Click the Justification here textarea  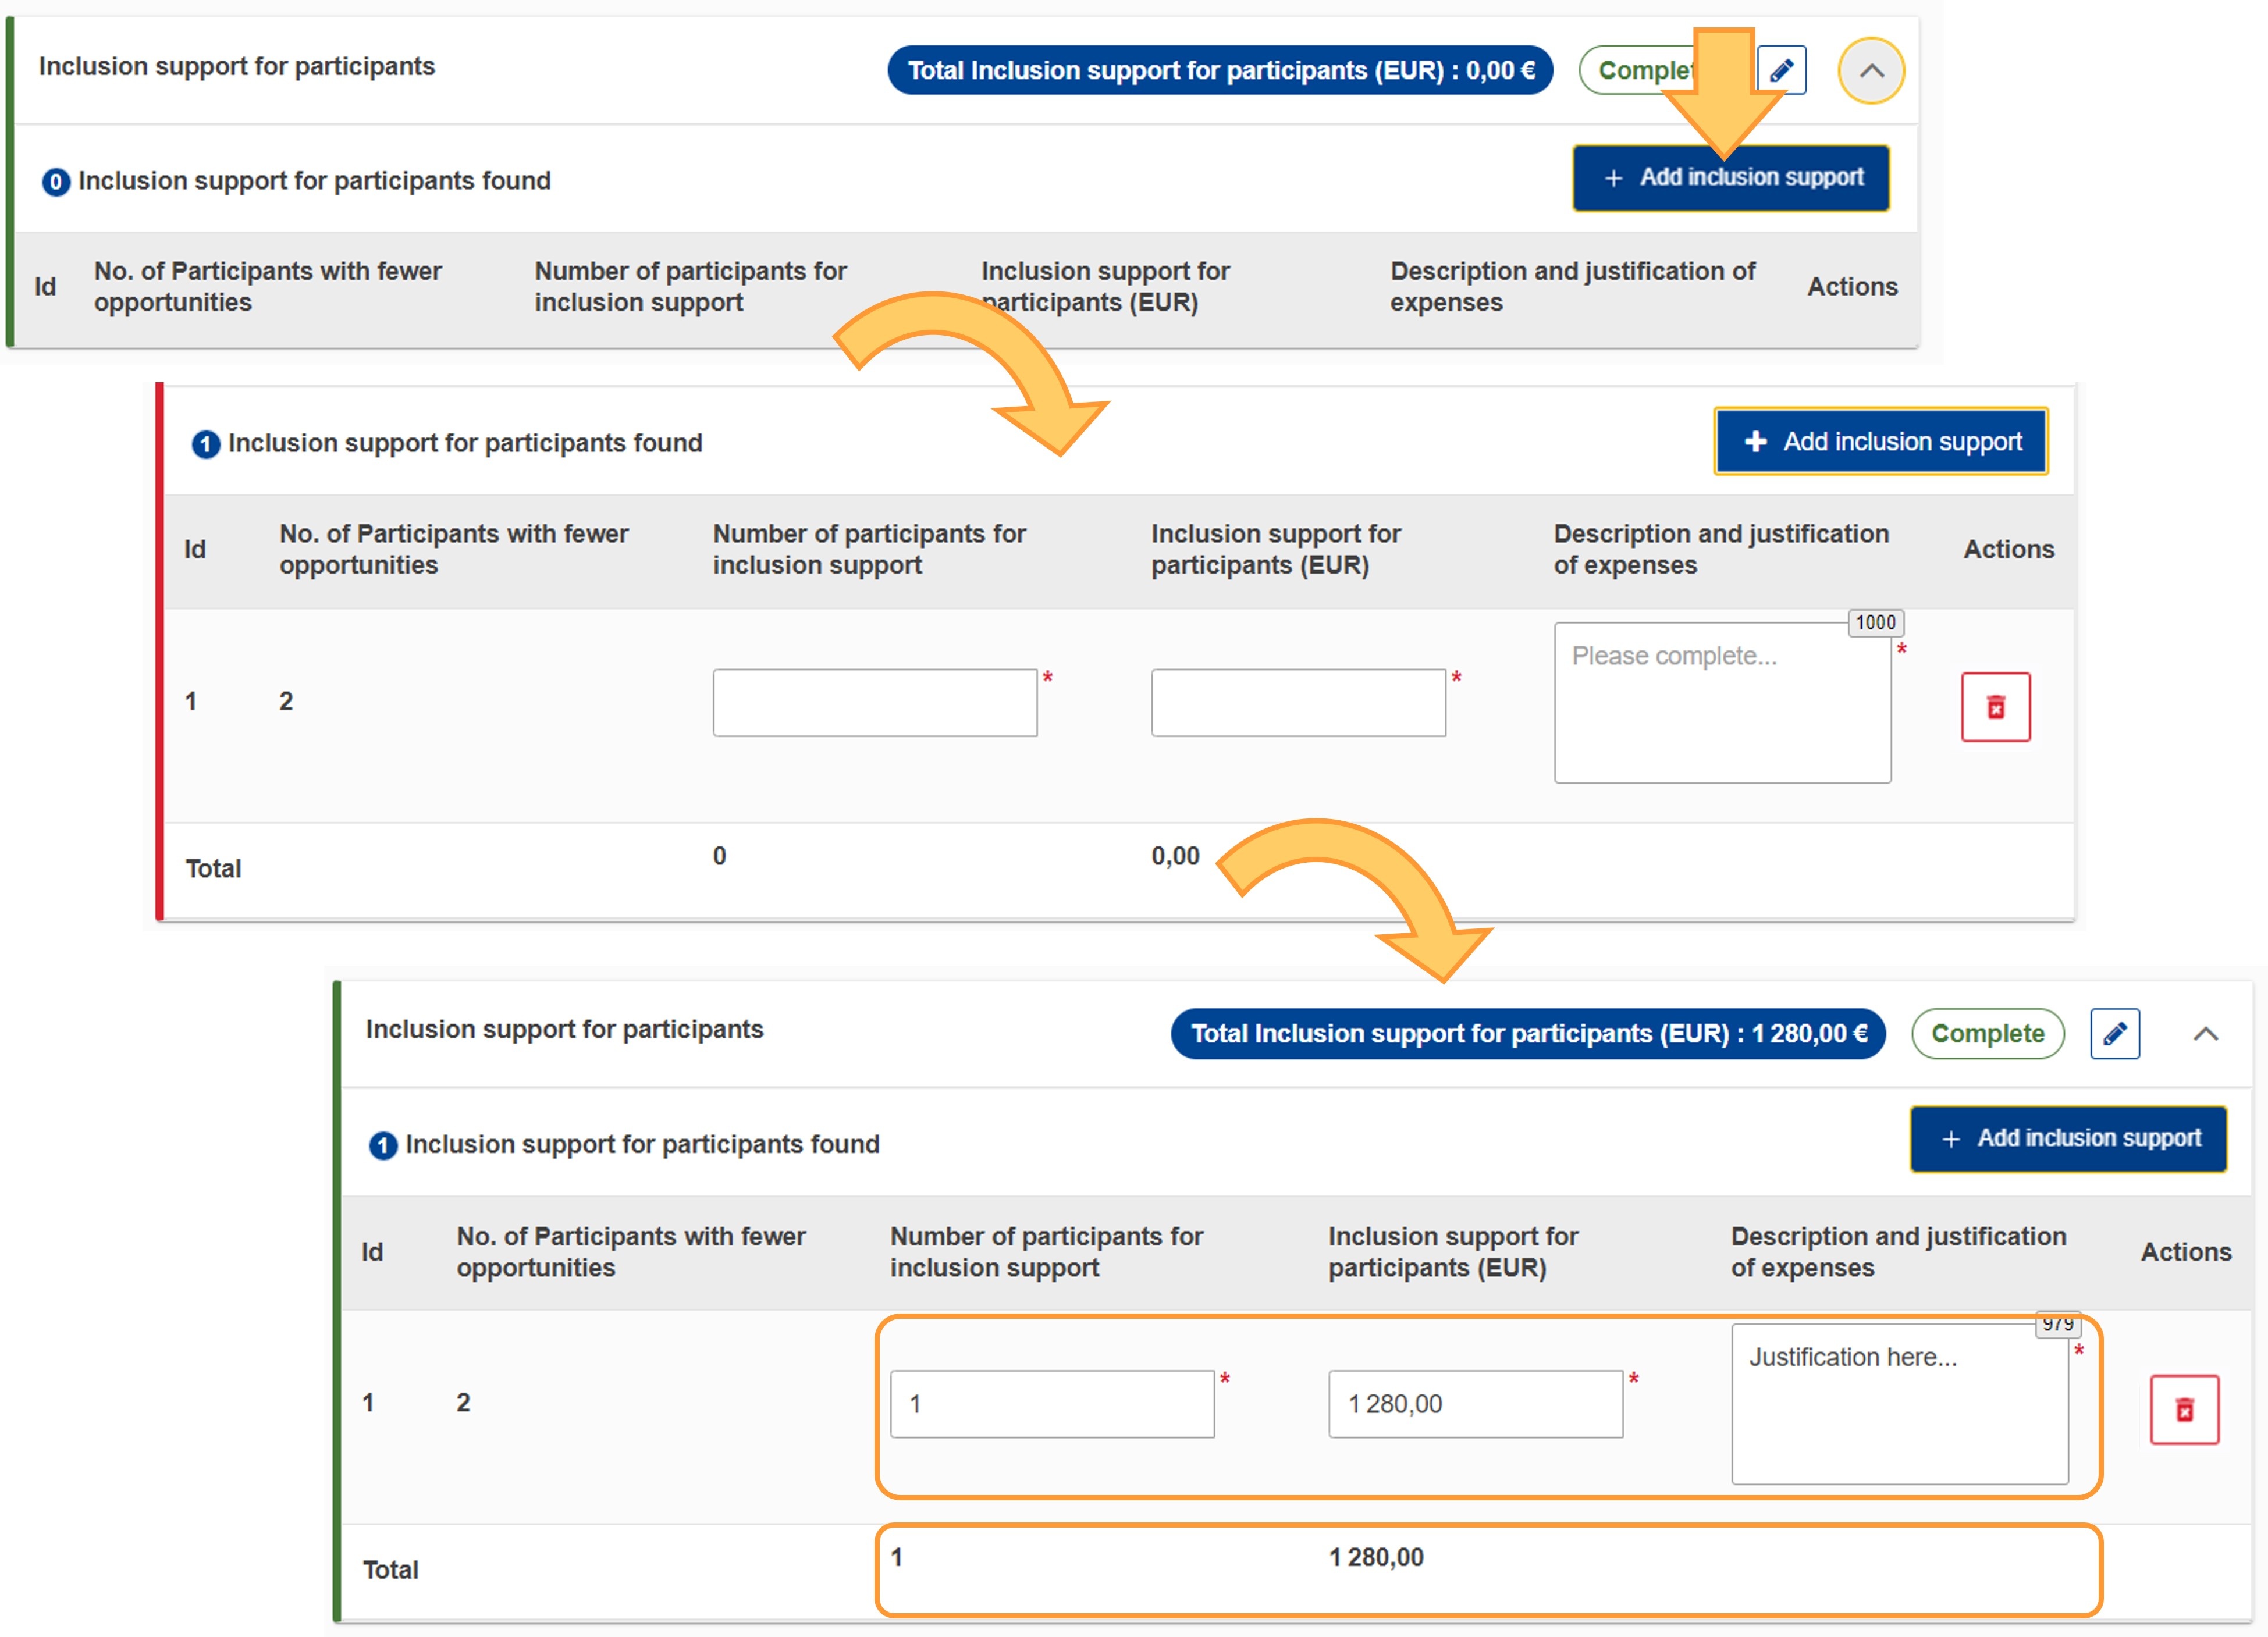pos(1899,1404)
